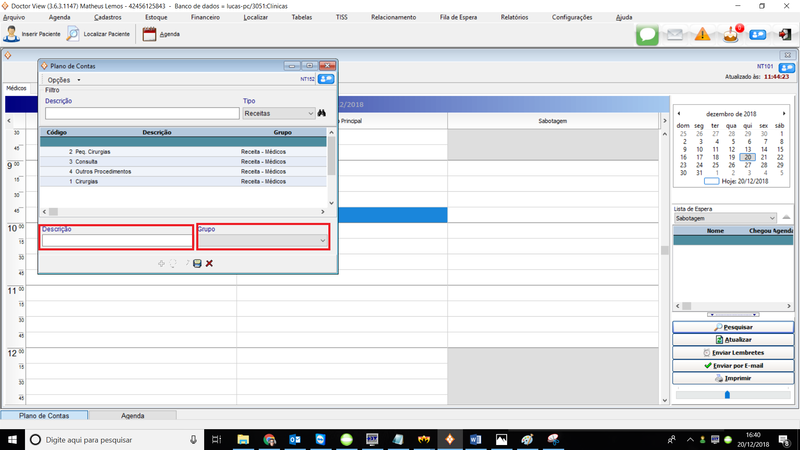Open Localizar Paciente from the toolbar

pos(73,34)
